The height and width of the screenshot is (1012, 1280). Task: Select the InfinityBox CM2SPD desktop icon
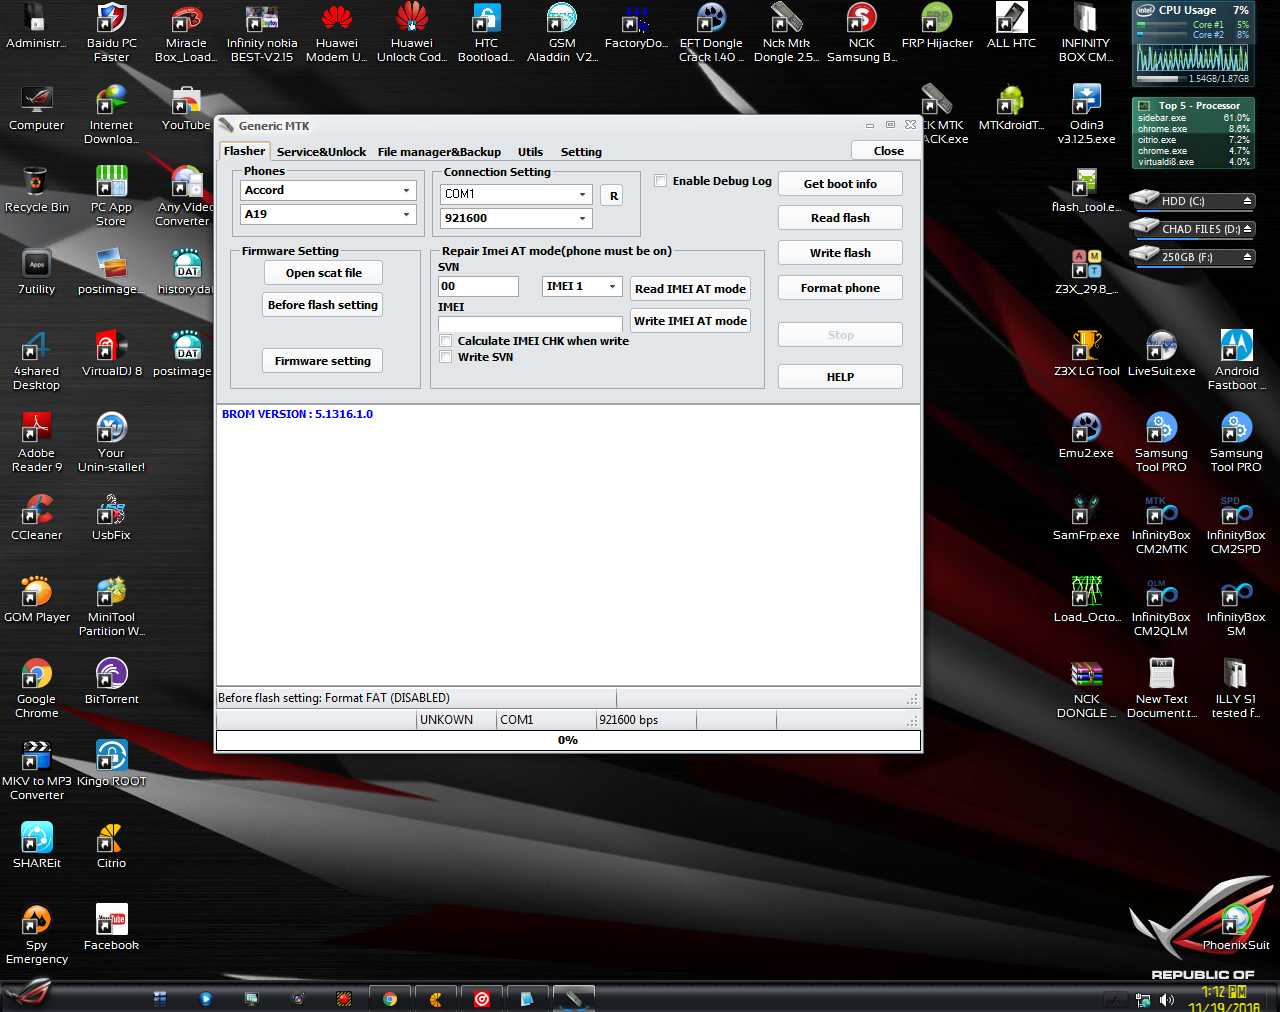(x=1236, y=525)
